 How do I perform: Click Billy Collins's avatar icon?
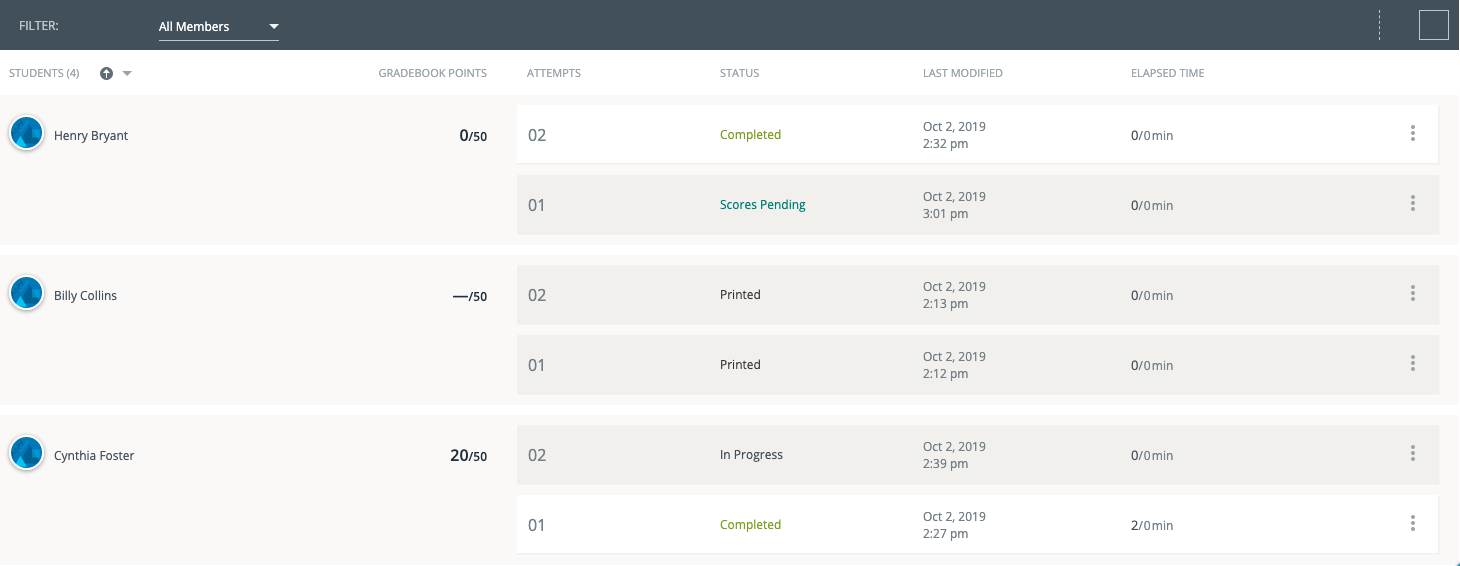[26, 293]
